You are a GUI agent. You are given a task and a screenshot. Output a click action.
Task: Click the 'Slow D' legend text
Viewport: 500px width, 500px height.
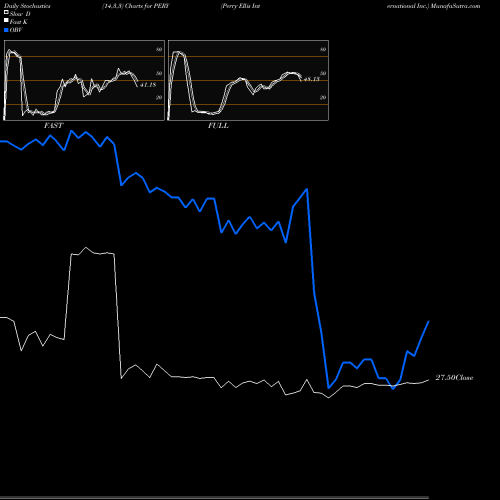[20, 14]
